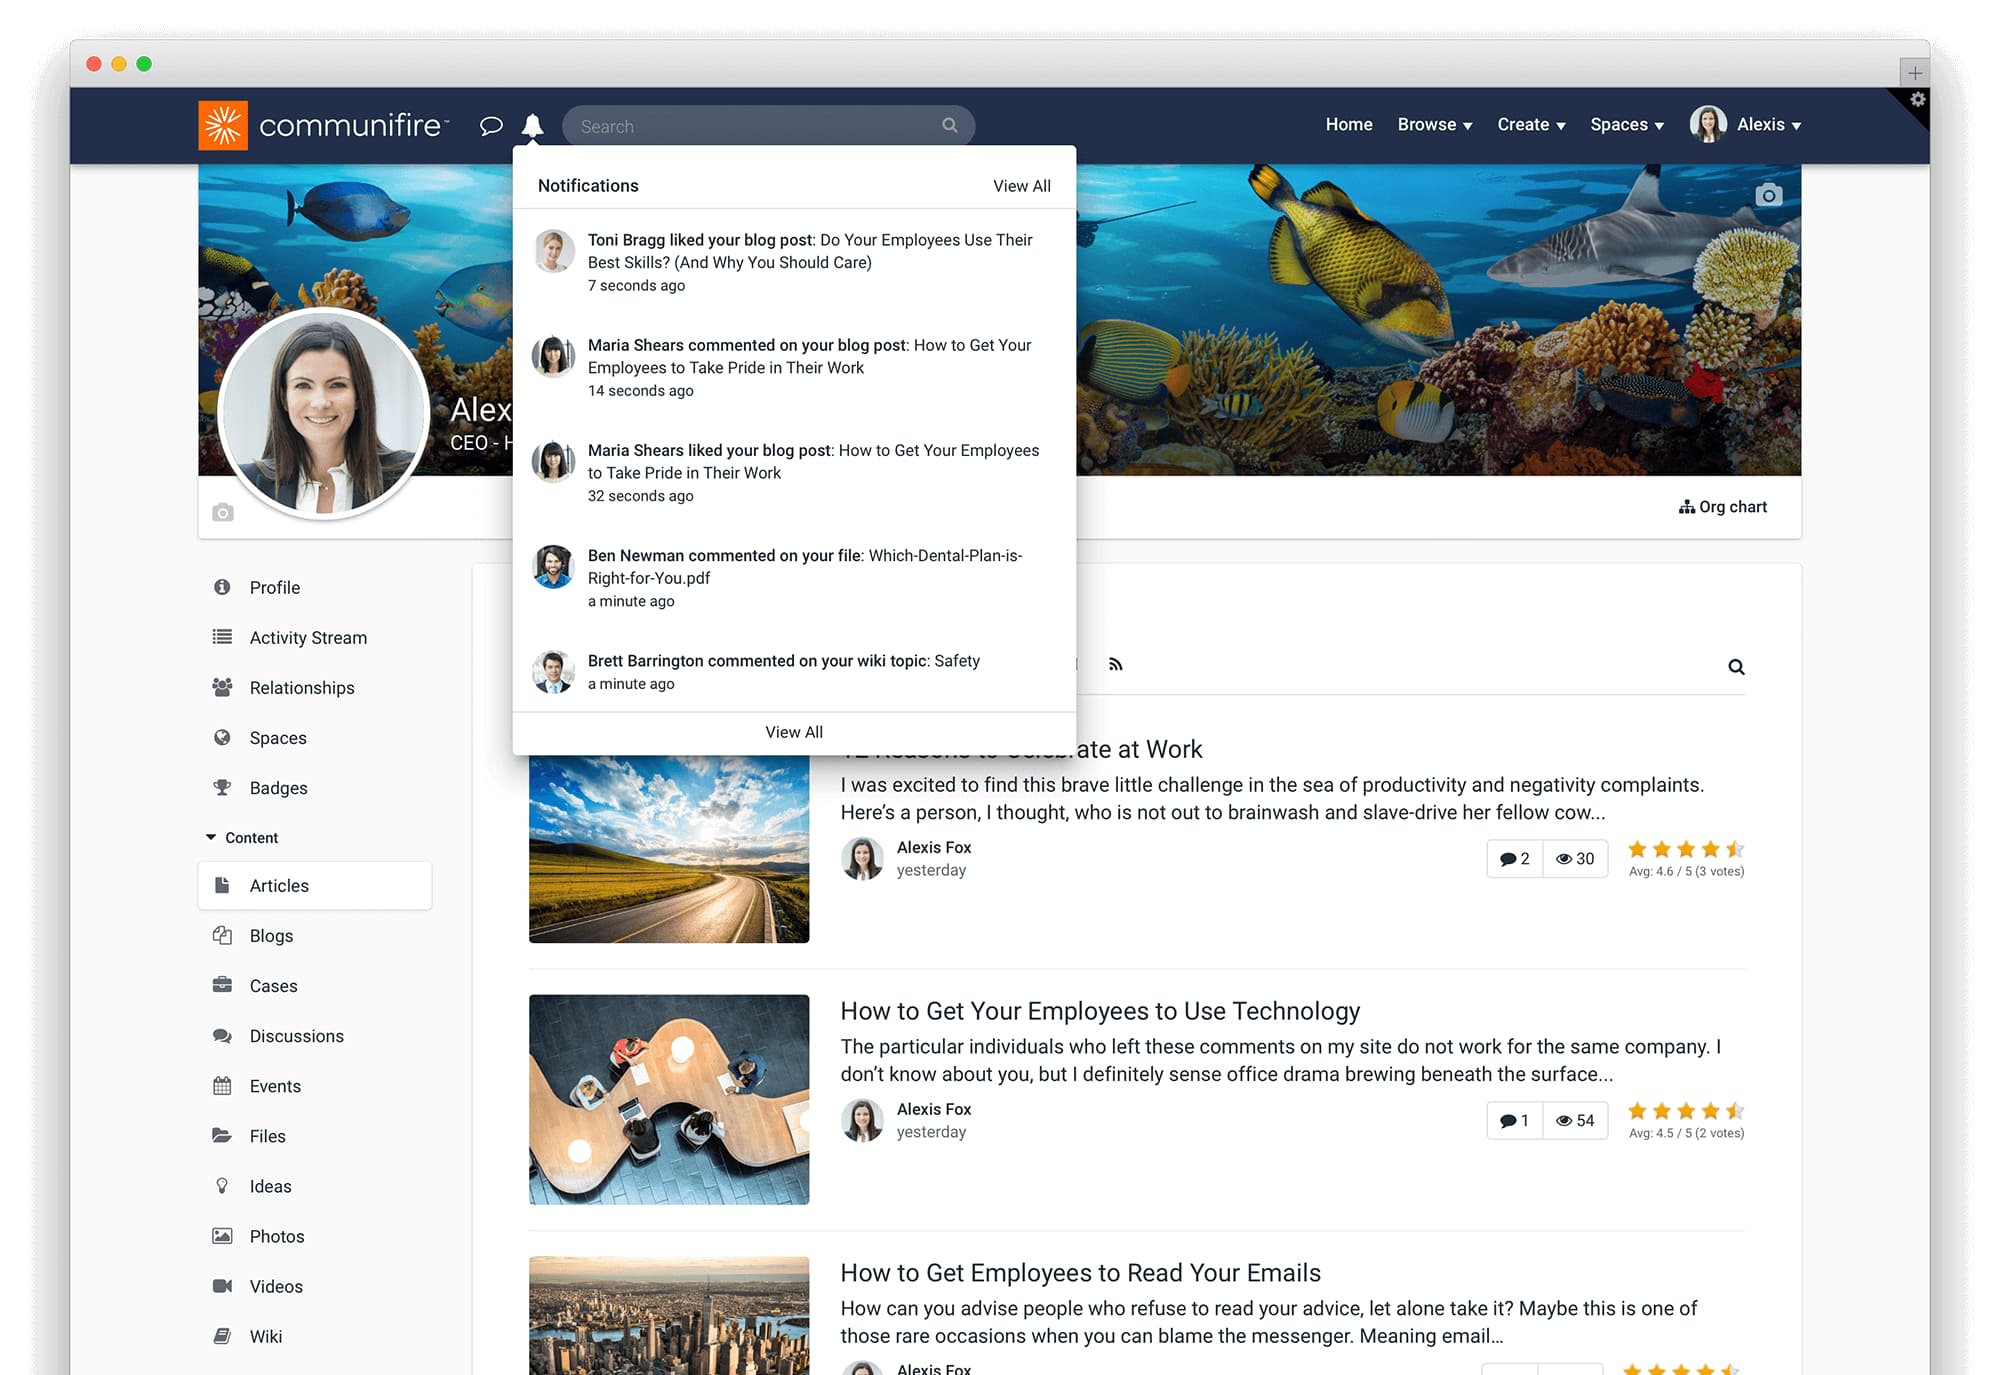Click the search magnifier in articles list
This screenshot has height=1375, width=2000.
[1736, 666]
